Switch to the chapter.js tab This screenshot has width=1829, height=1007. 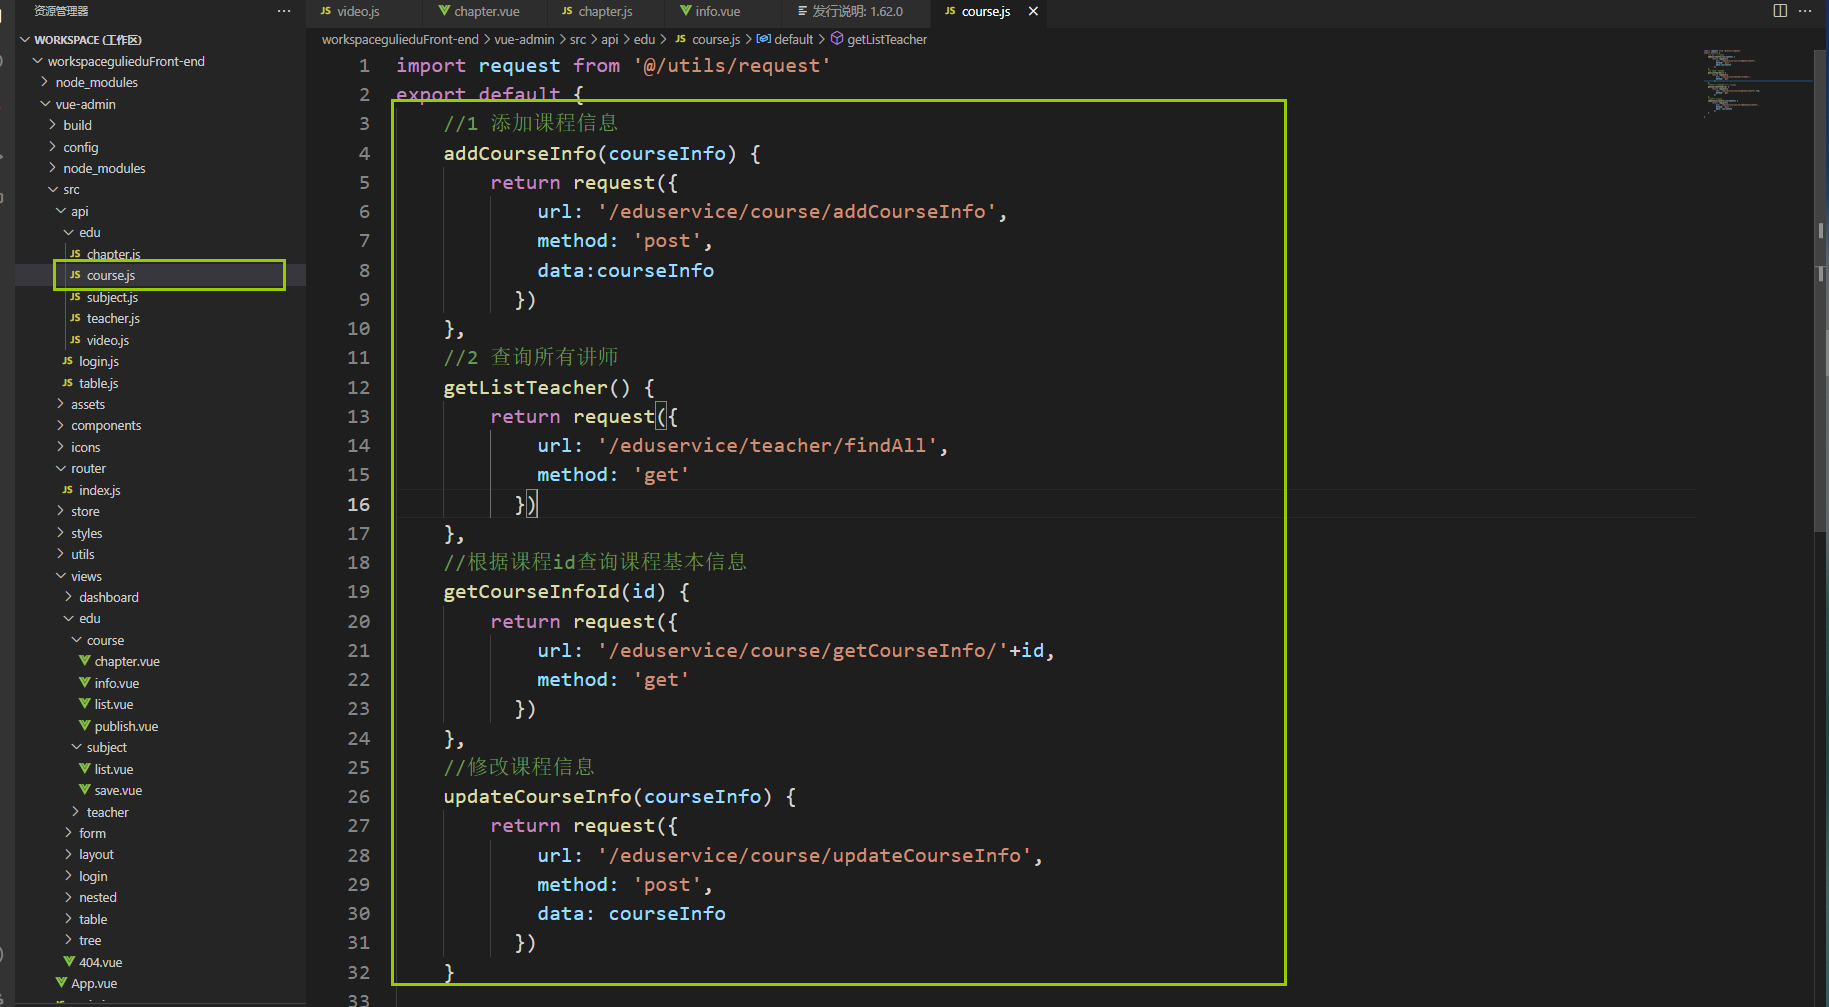[605, 11]
